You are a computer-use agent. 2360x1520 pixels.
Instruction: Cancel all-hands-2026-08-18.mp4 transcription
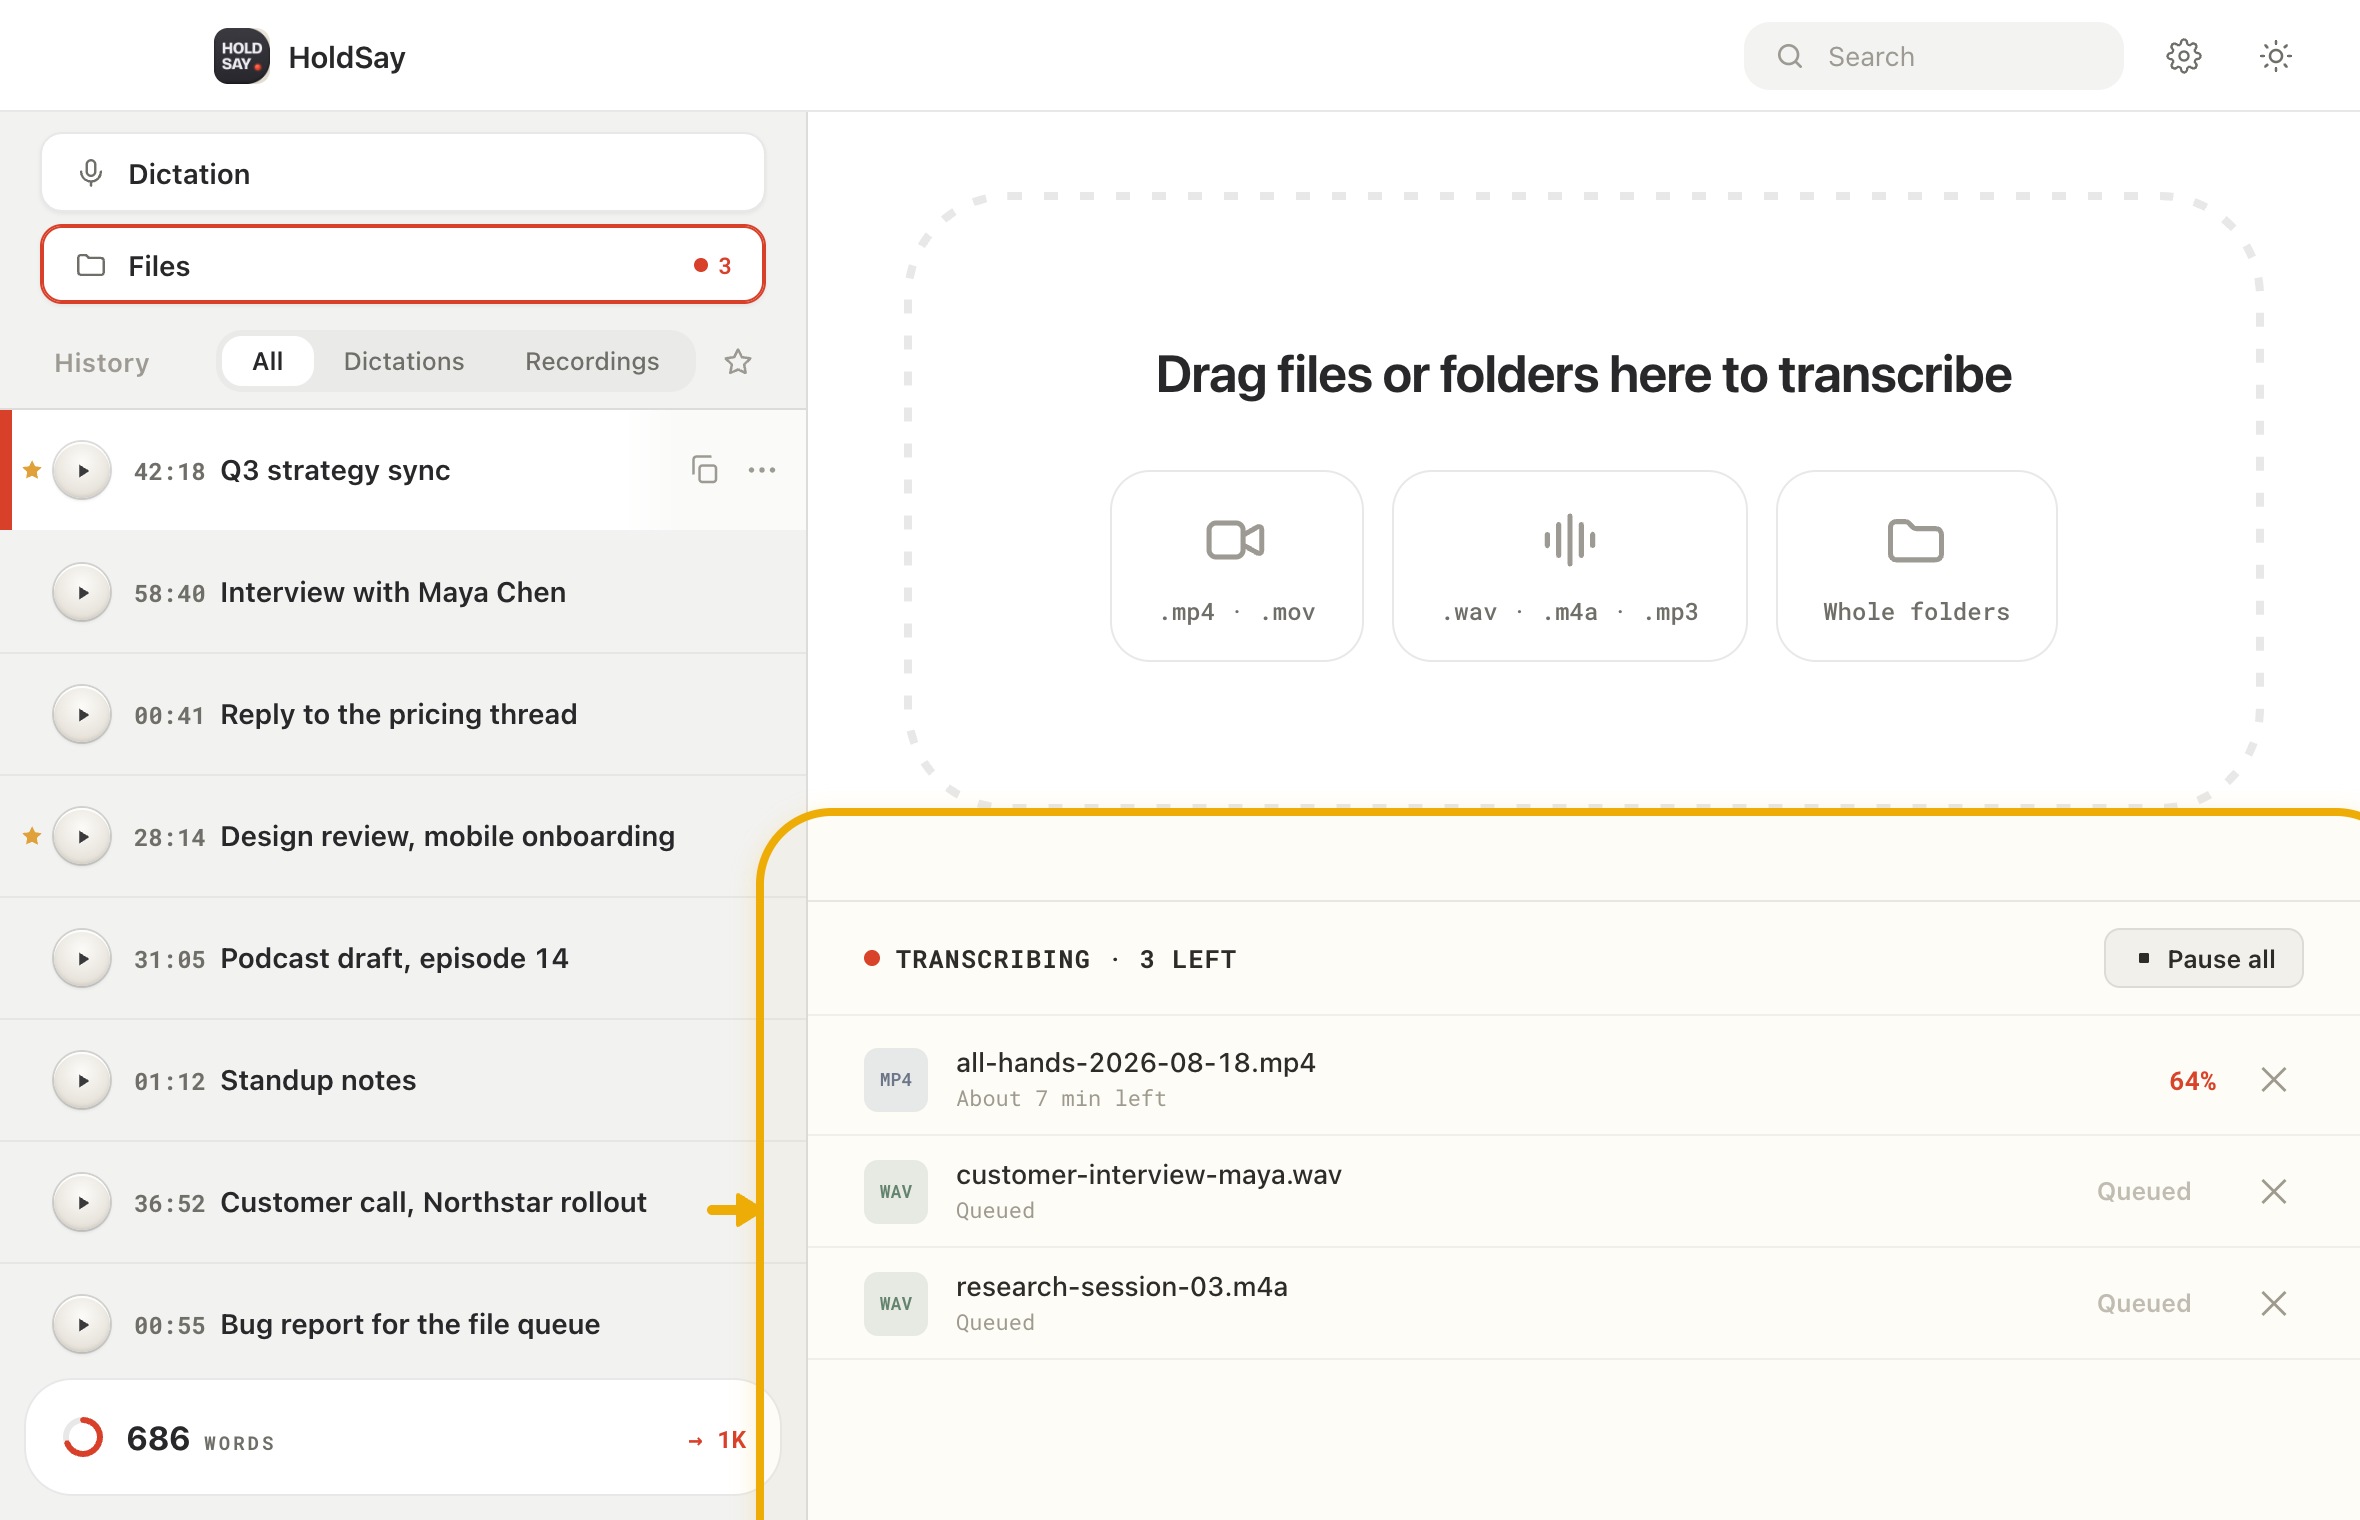[2274, 1080]
